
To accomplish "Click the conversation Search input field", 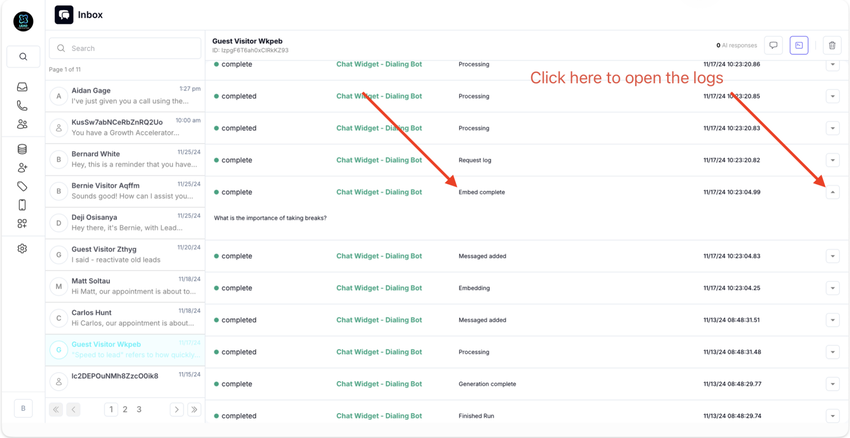I will tap(125, 48).
